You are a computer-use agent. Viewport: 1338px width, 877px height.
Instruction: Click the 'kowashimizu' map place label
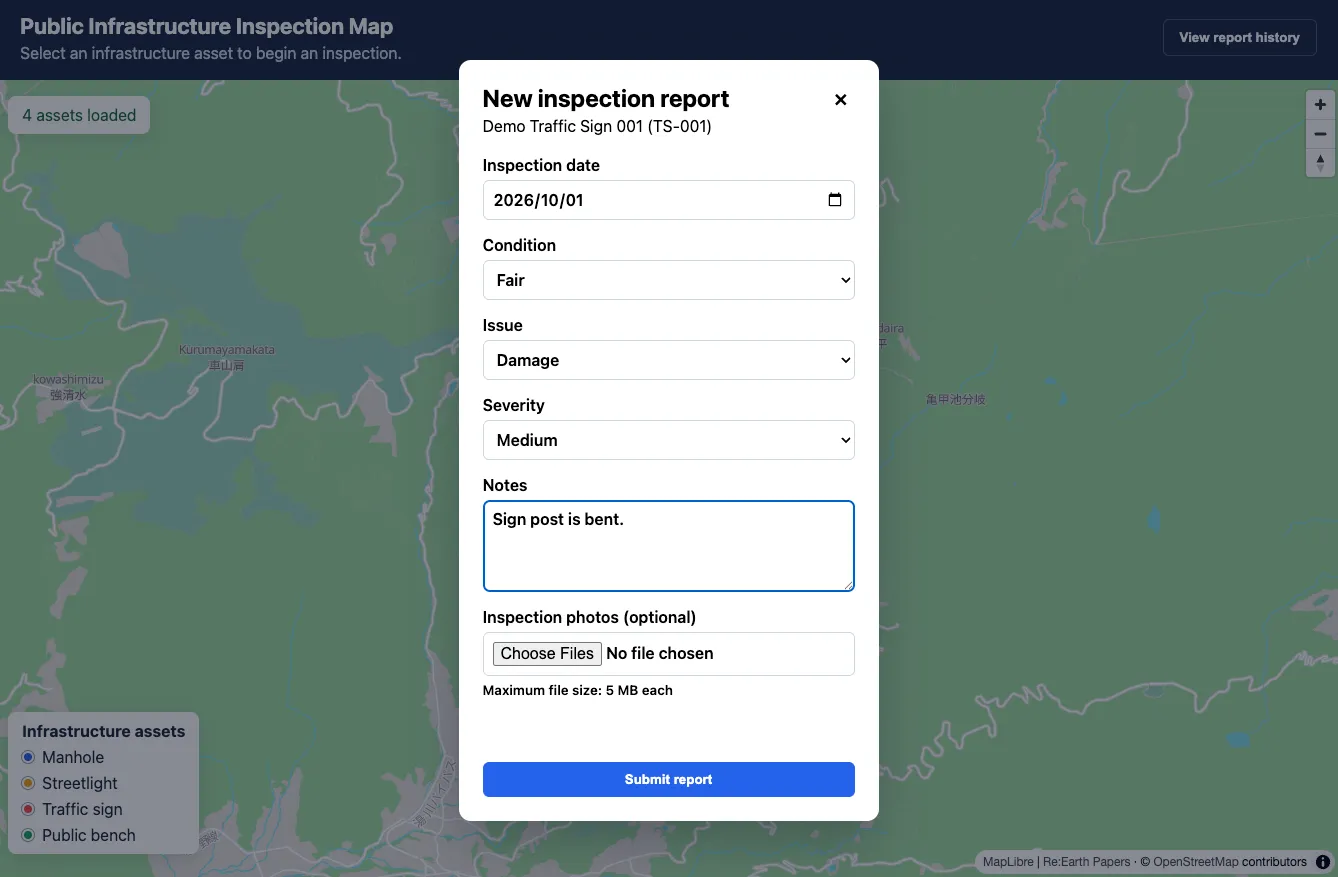click(x=69, y=380)
